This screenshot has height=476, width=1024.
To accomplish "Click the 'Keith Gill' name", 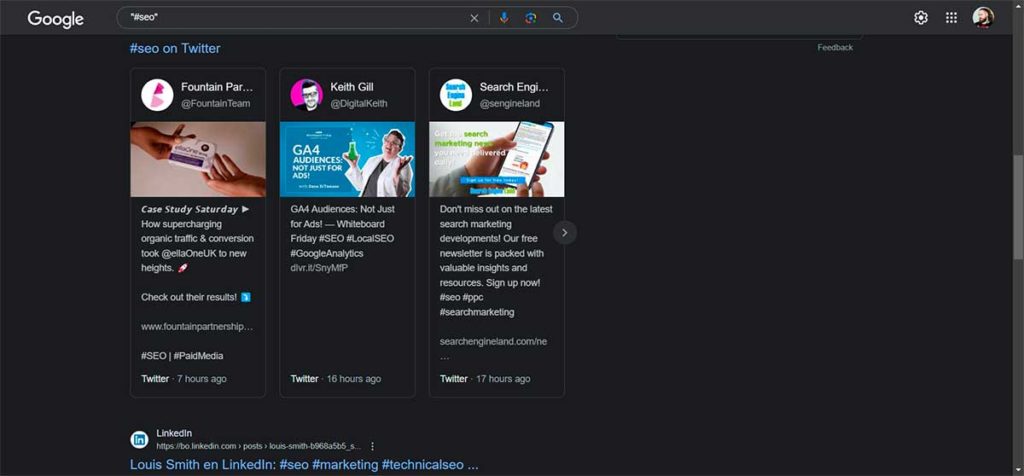I will coord(352,87).
